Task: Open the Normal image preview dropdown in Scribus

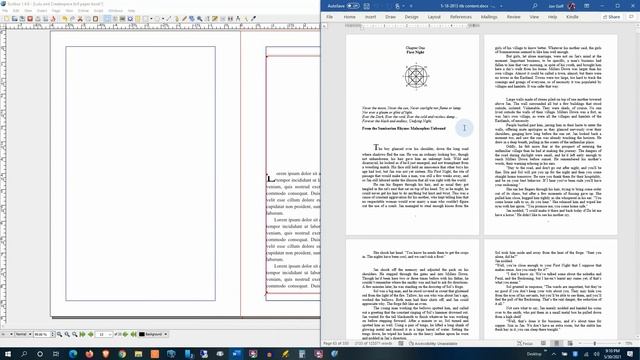Action: [23, 334]
